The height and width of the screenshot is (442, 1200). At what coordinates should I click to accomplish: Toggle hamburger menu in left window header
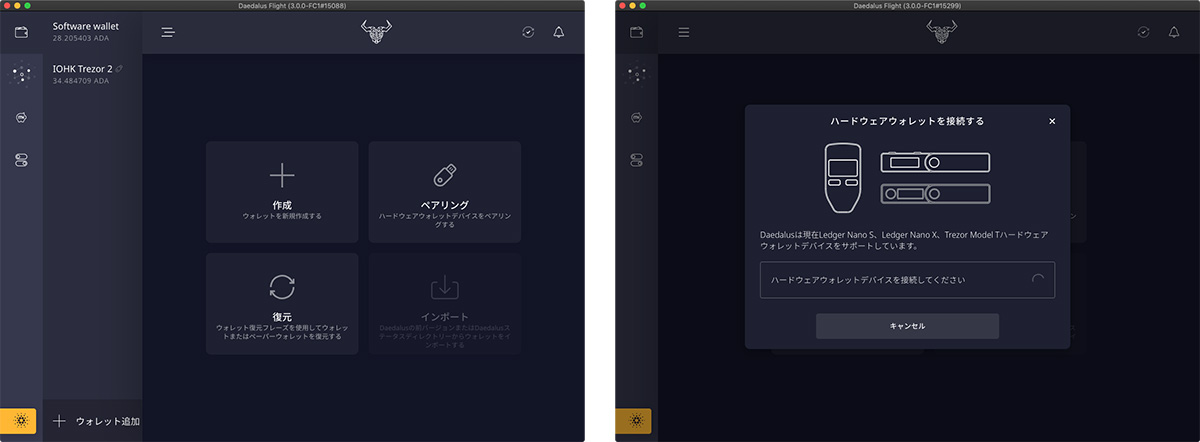(x=168, y=32)
